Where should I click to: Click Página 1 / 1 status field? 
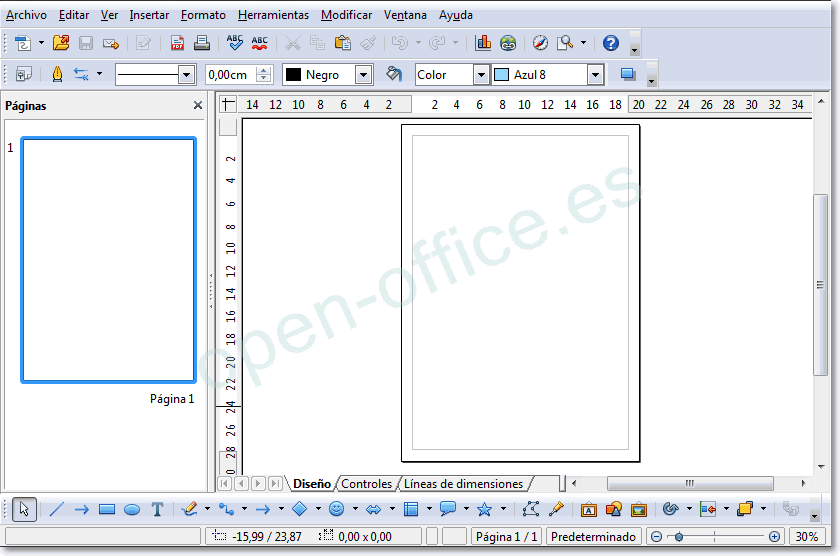point(506,537)
